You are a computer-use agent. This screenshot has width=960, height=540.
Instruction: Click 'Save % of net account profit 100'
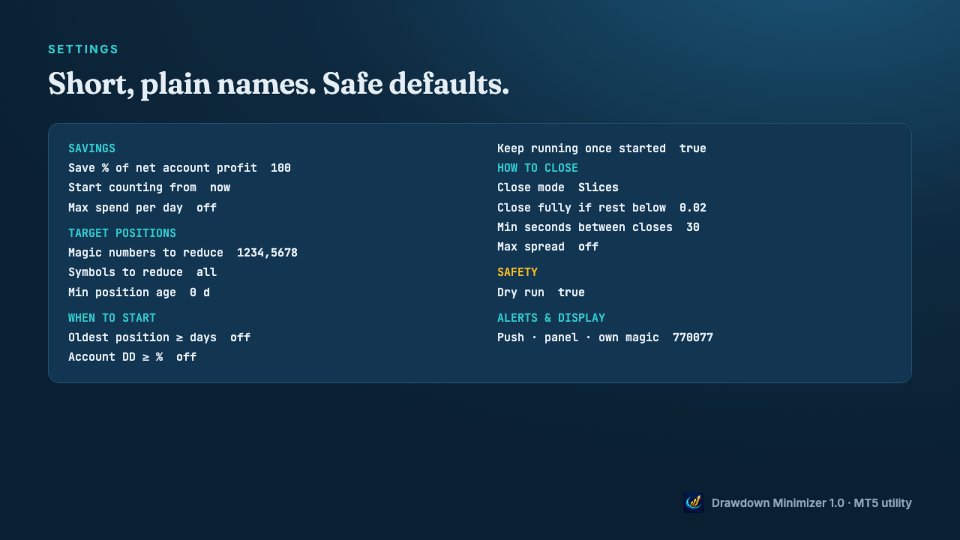(179, 168)
